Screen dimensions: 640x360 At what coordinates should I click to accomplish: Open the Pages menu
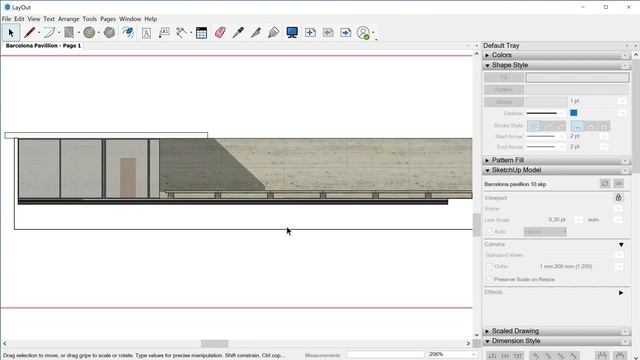[108, 19]
